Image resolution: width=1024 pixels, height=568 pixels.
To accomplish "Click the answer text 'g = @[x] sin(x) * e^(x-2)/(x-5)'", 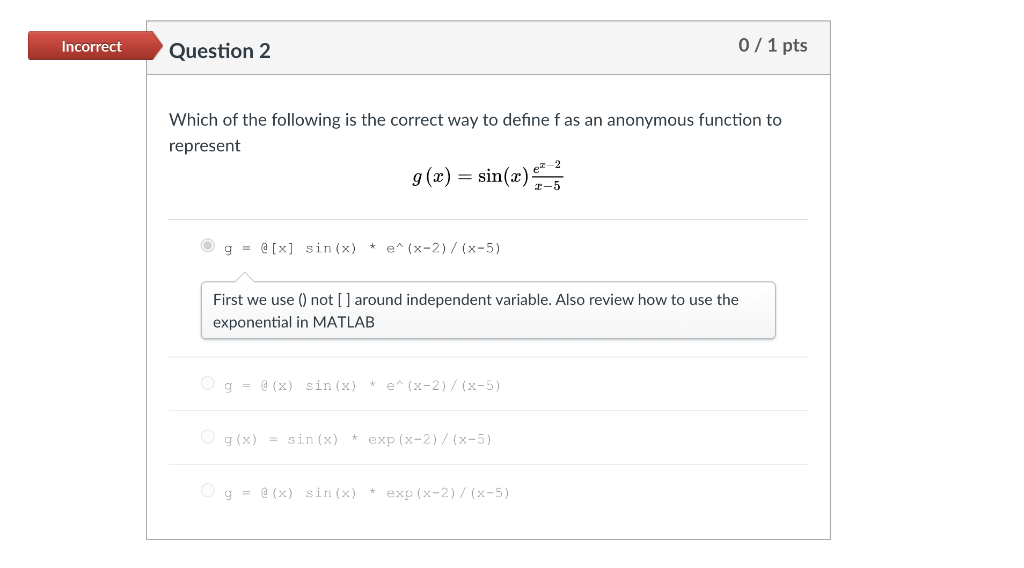I will point(362,247).
